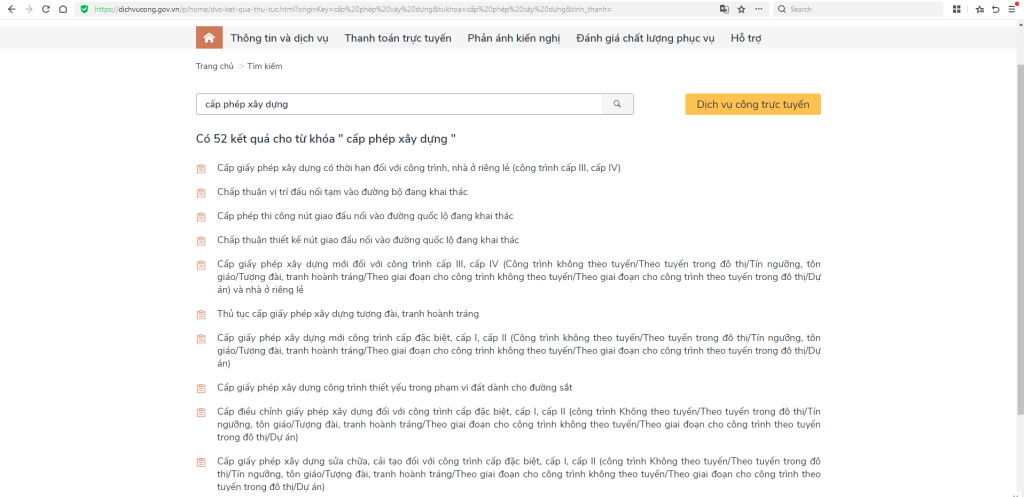Click the browser home page icon
The height and width of the screenshot is (497, 1024).
pyautogui.click(x=63, y=9)
